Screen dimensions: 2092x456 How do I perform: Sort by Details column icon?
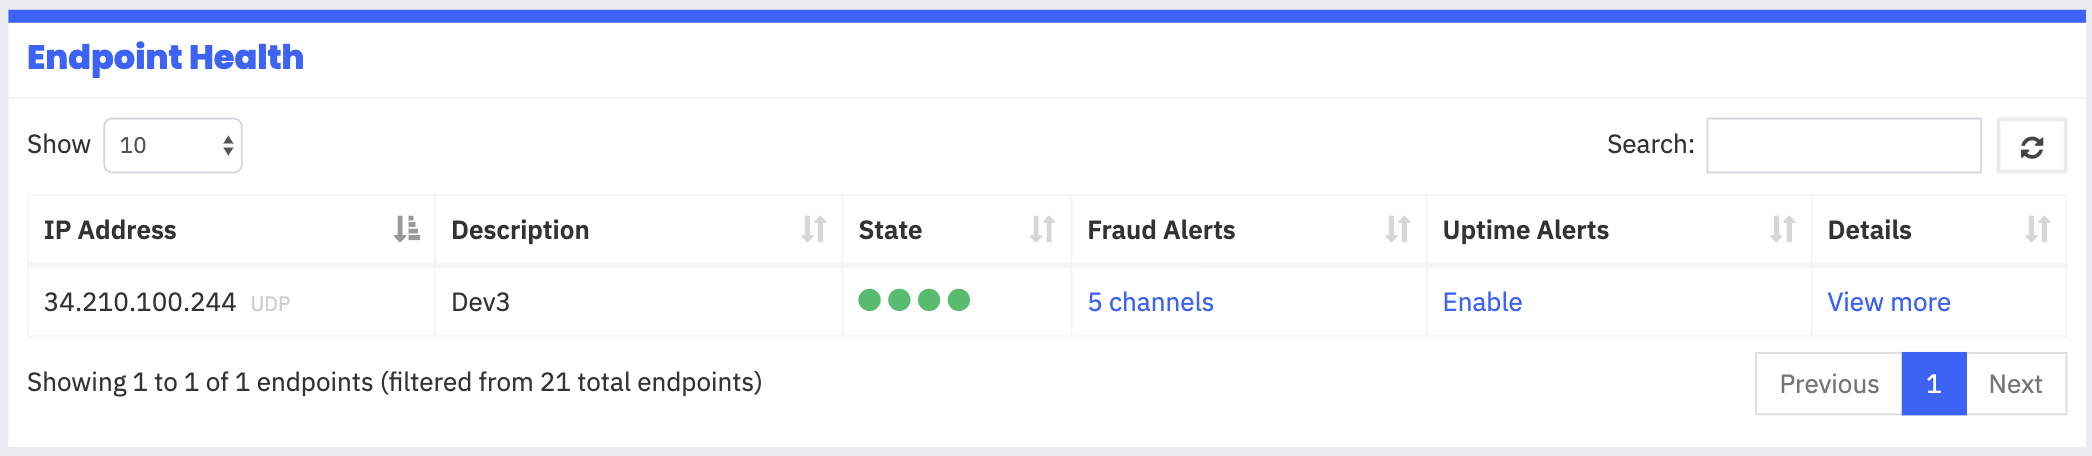point(2037,229)
